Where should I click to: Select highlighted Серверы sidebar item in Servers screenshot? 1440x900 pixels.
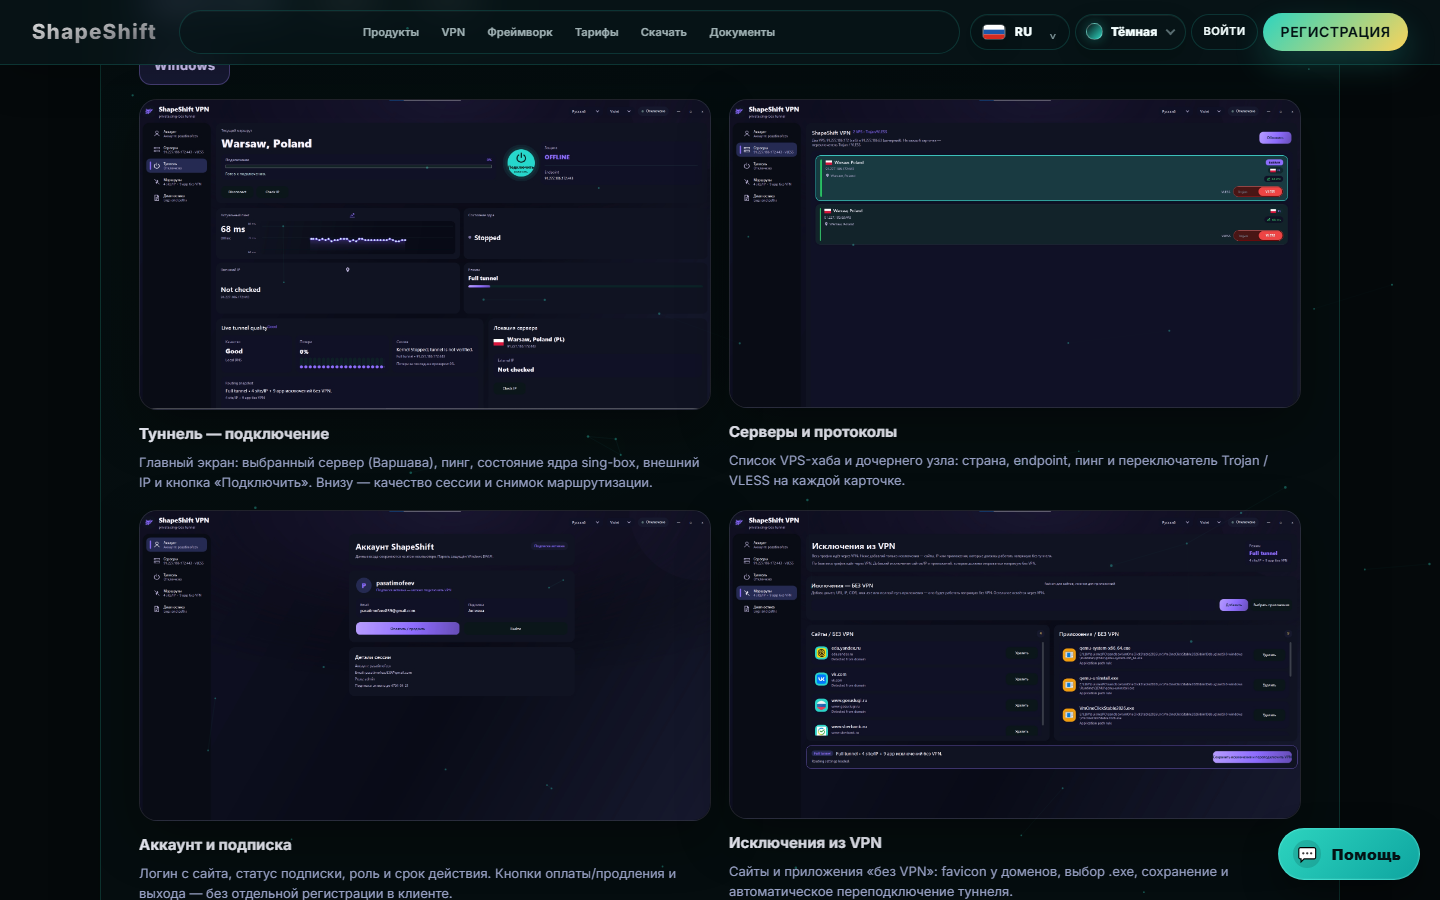(x=767, y=150)
